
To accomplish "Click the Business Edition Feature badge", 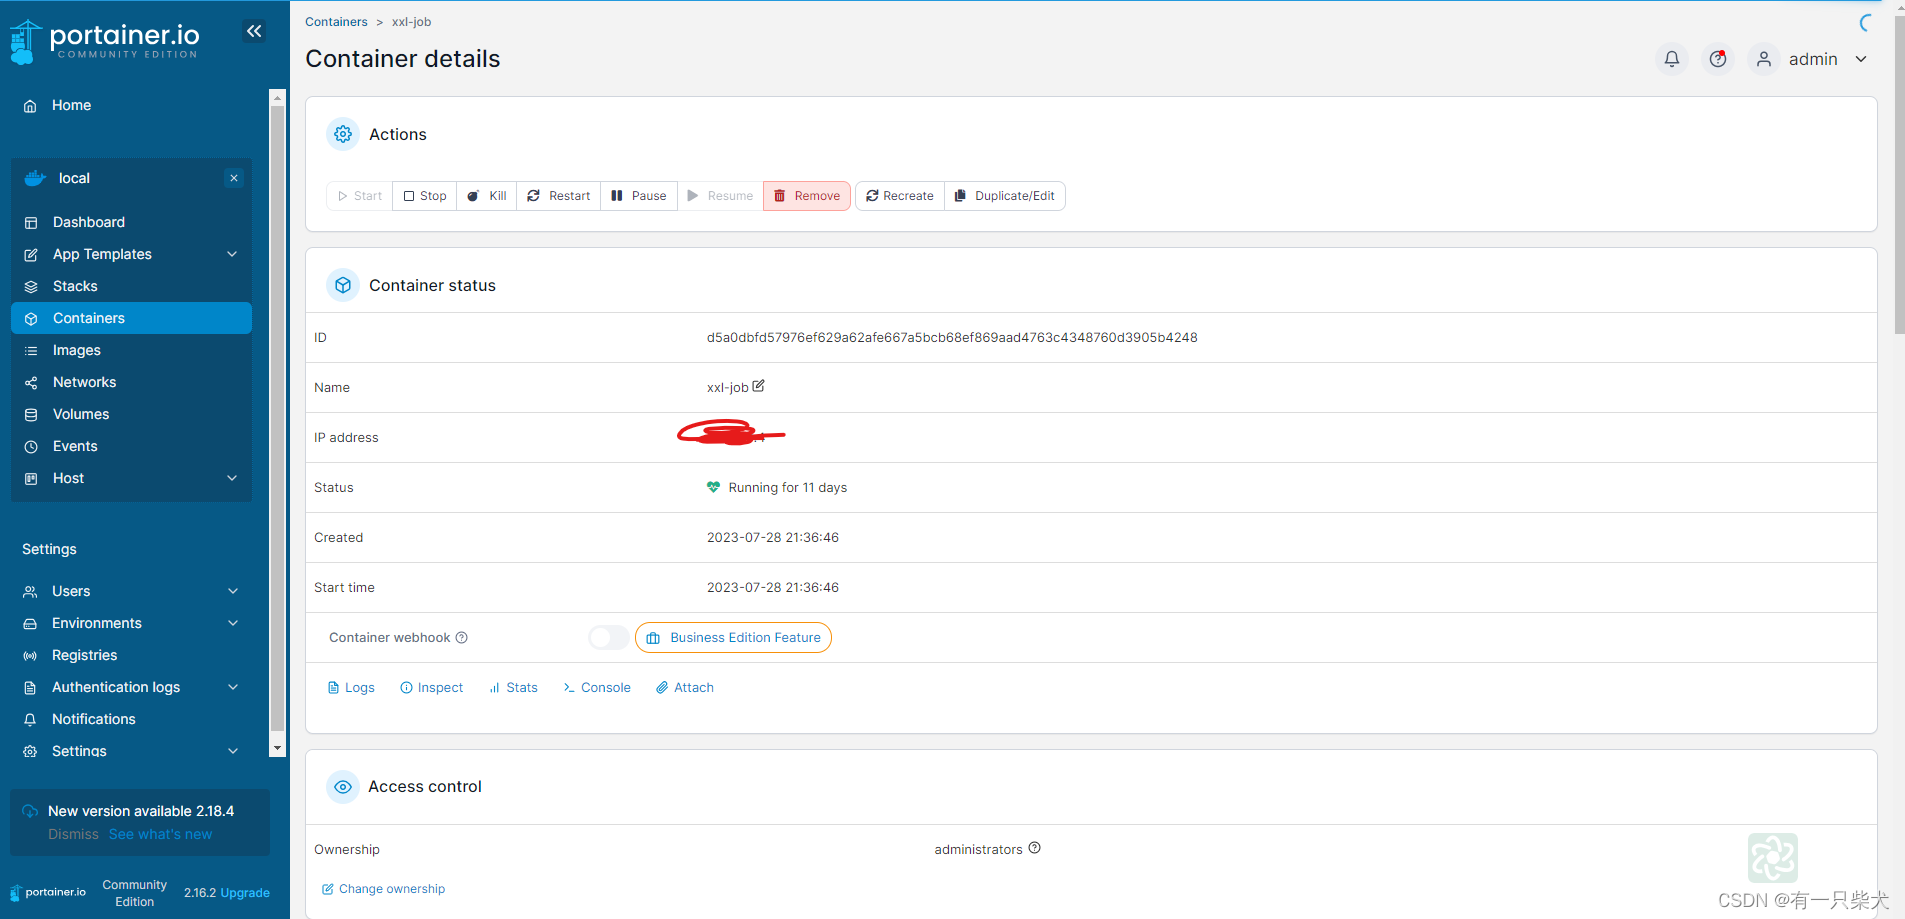I will 733,638.
